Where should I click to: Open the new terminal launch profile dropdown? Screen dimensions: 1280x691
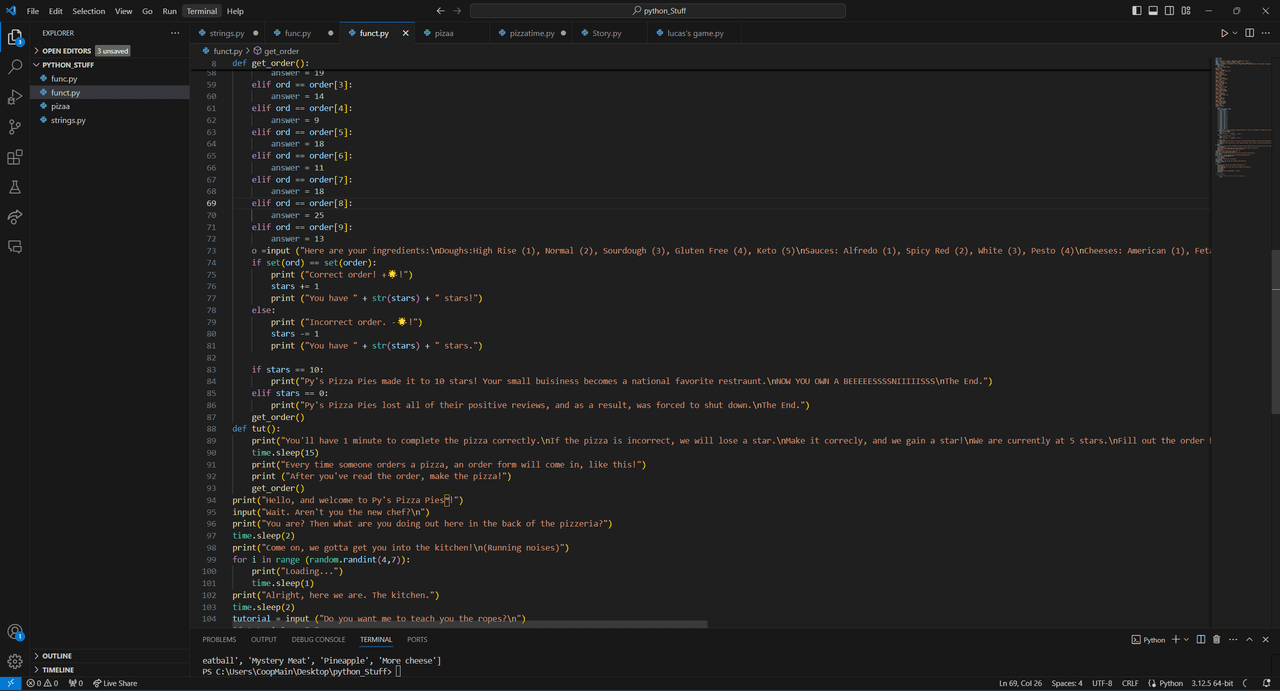point(1186,639)
